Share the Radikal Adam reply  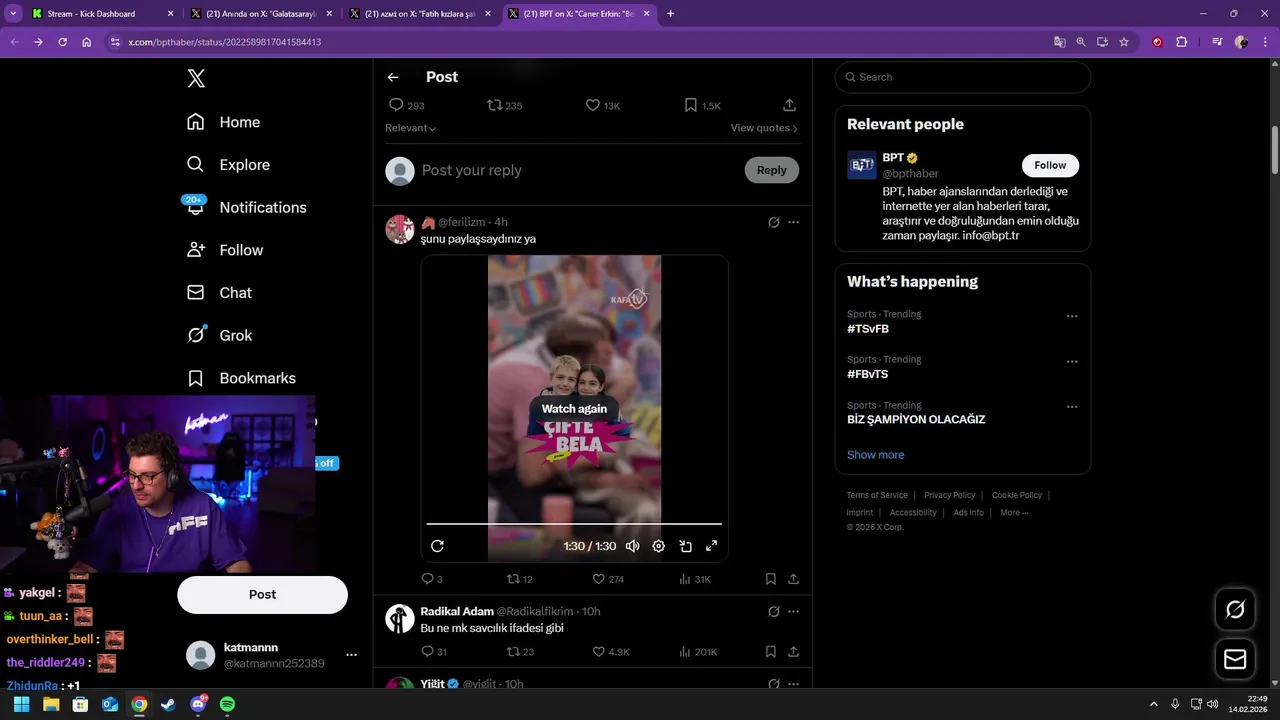coord(793,652)
